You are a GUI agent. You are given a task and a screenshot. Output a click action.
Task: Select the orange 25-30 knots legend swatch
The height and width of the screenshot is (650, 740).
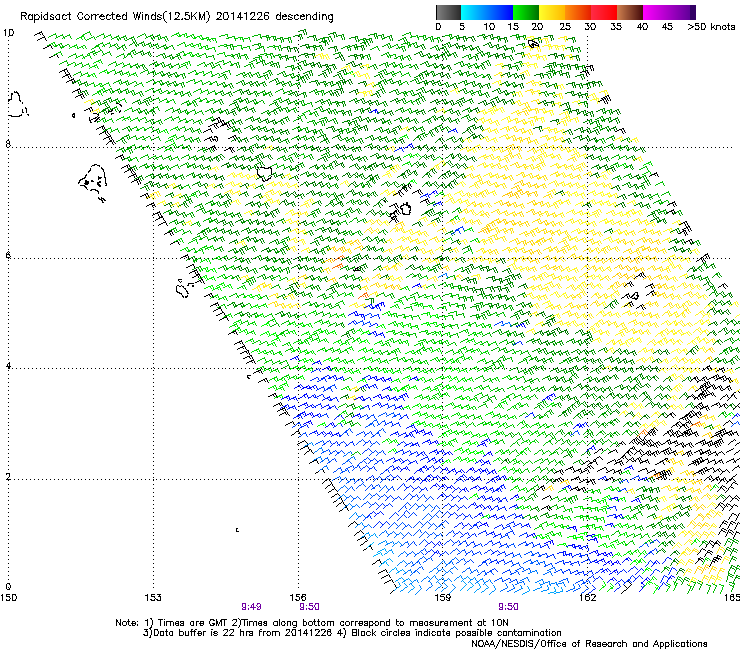pos(578,12)
